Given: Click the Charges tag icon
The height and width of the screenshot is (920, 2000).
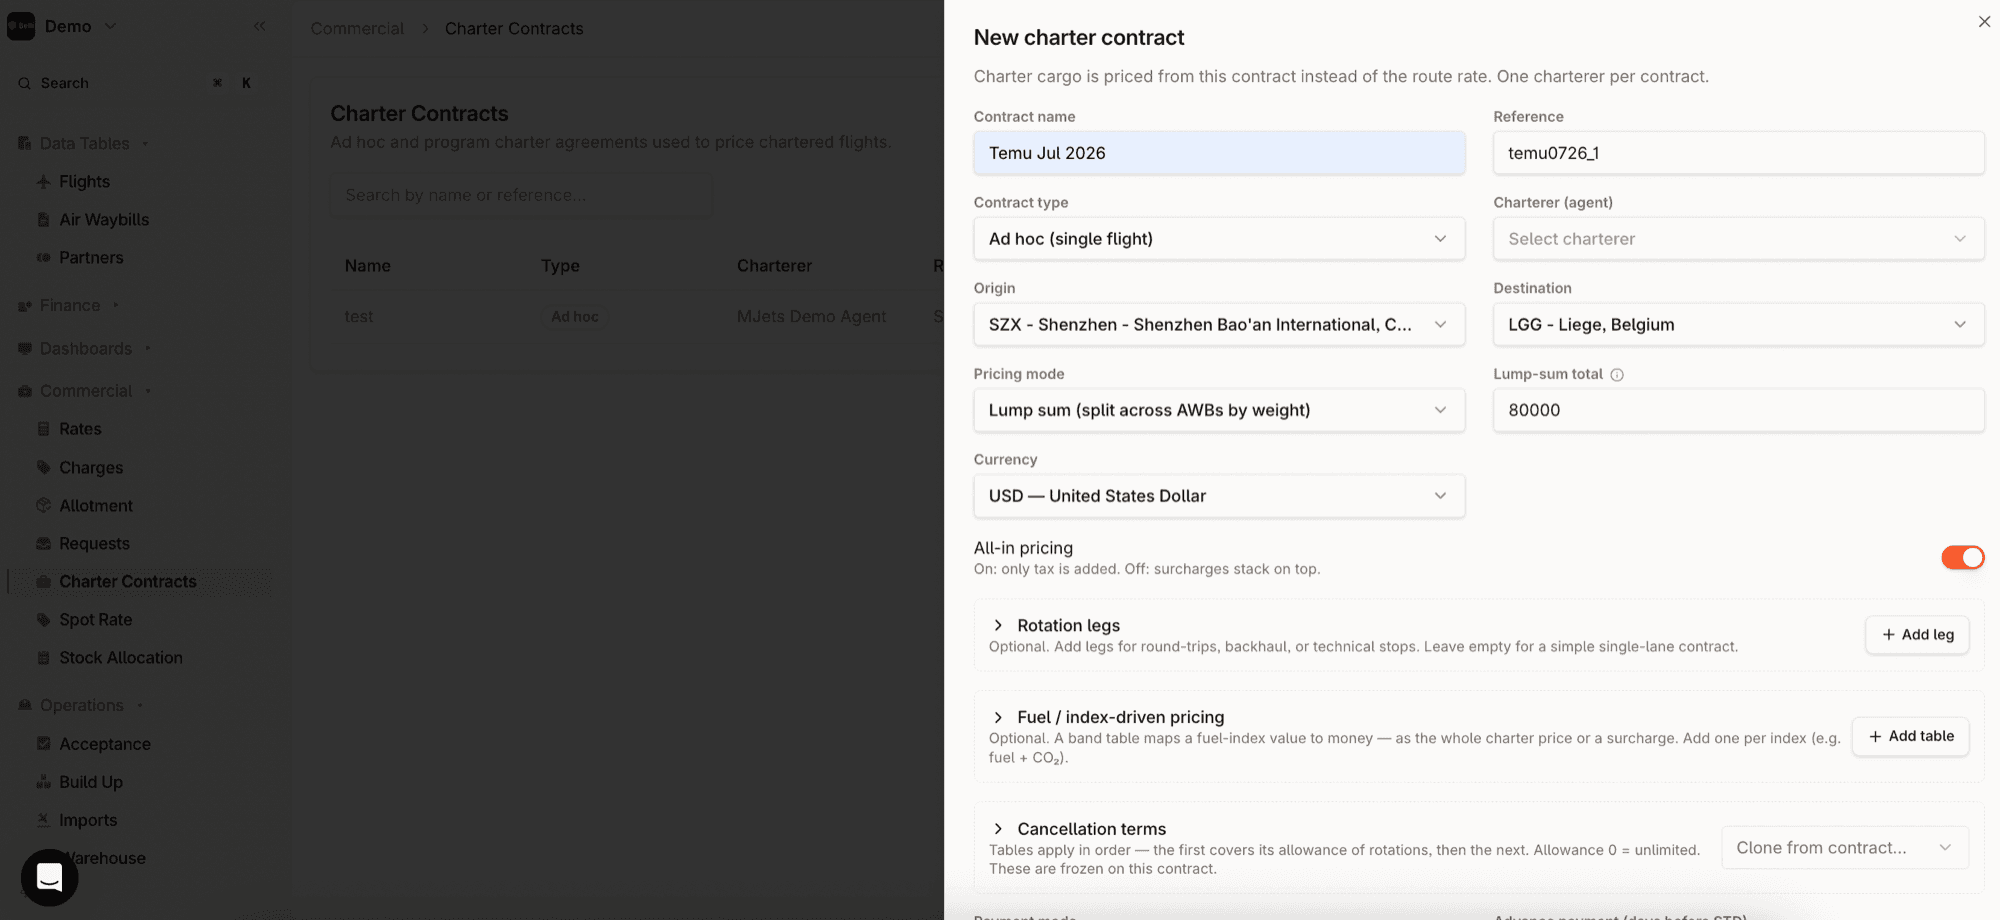Looking at the screenshot, I should click(43, 467).
